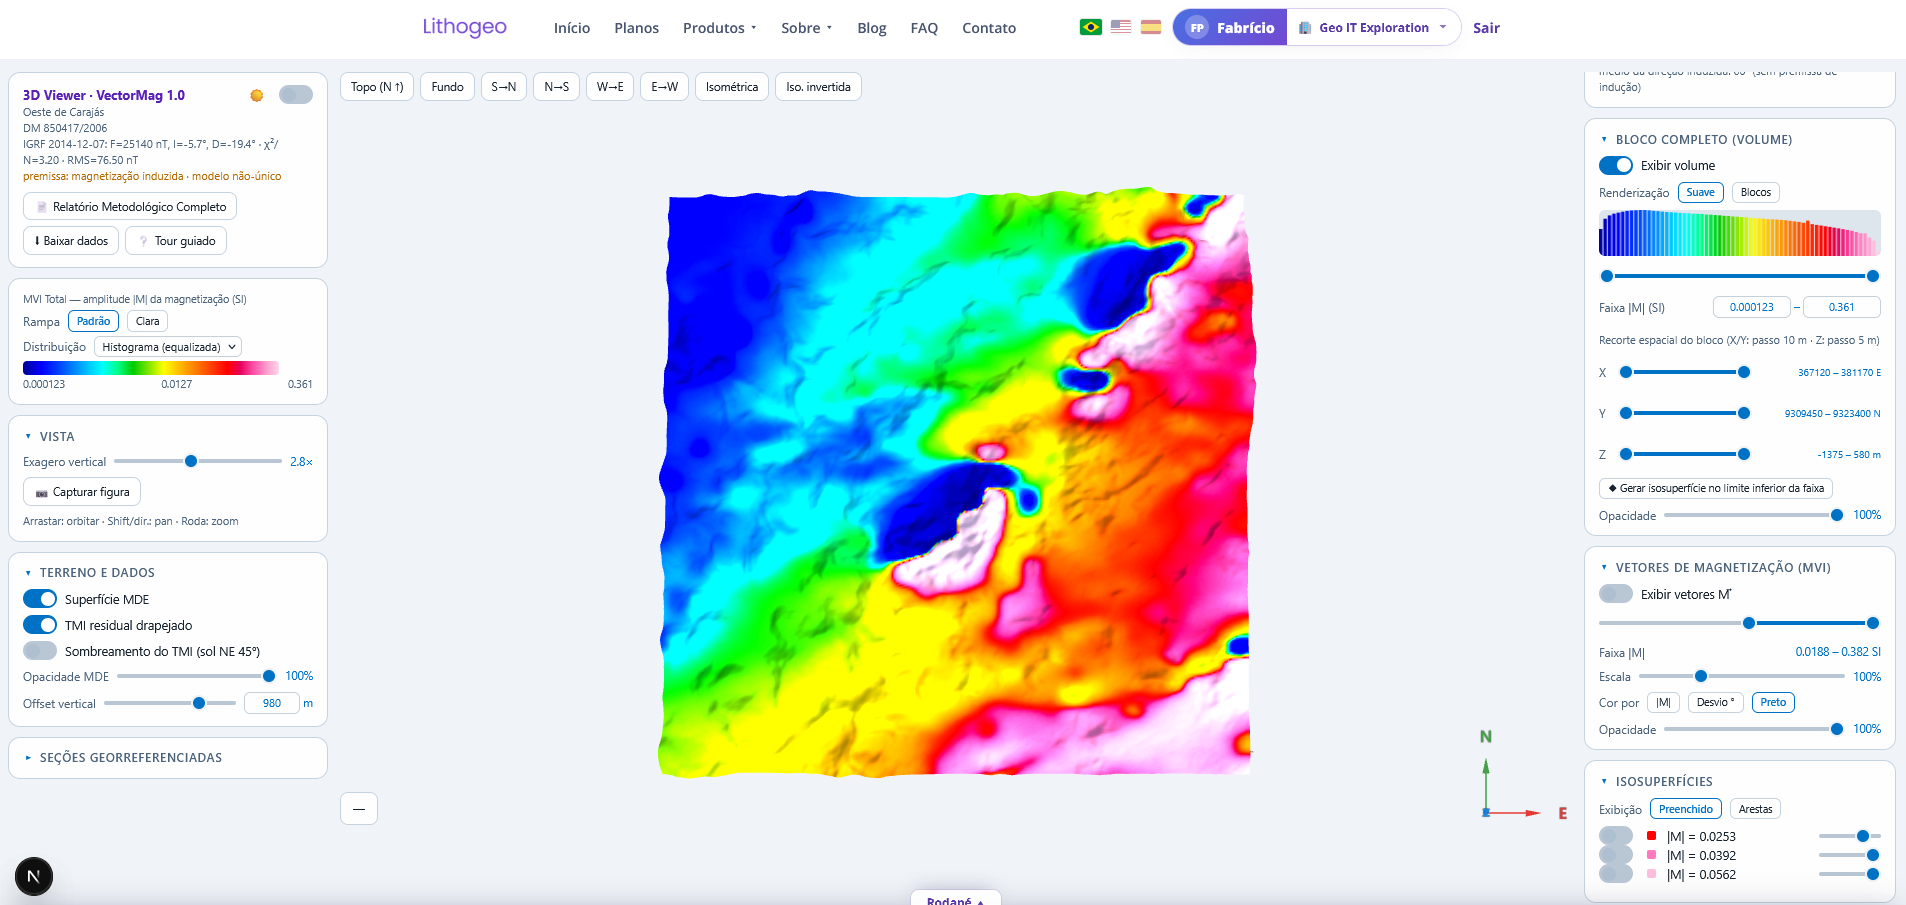Image resolution: width=1906 pixels, height=905 pixels.
Task: Click the Offset vertical value field
Action: (x=272, y=703)
